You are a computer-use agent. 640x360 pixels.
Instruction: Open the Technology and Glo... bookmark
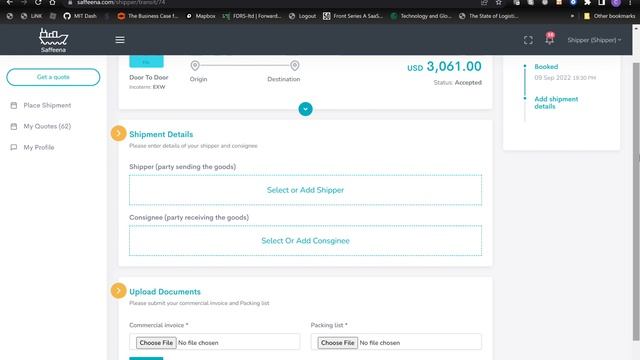pos(421,16)
